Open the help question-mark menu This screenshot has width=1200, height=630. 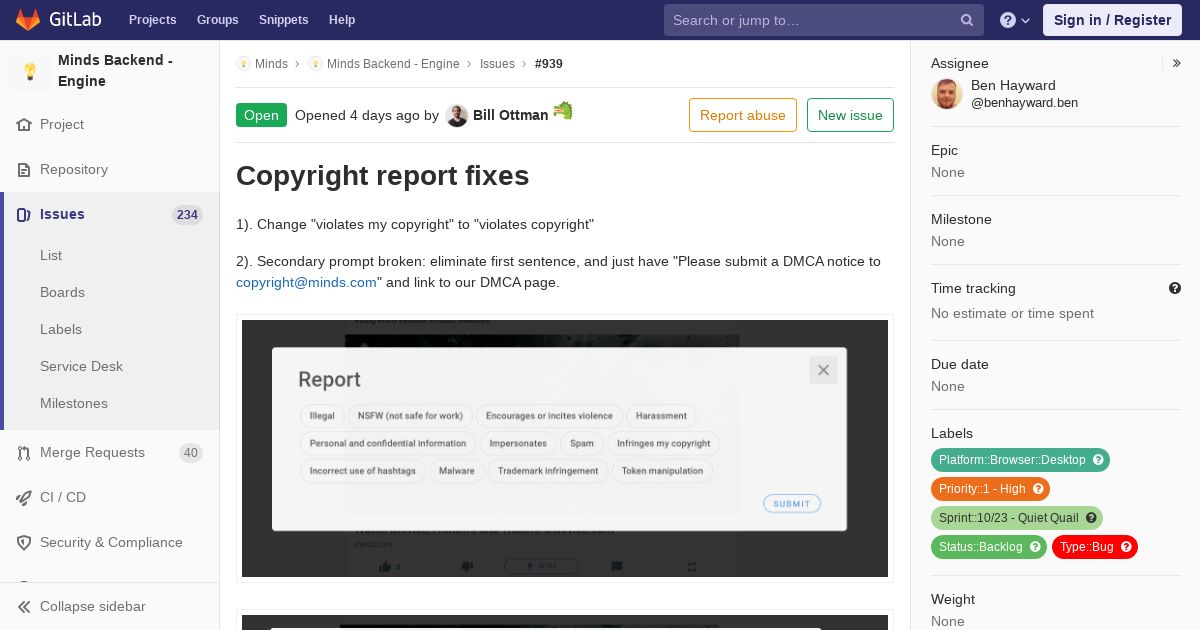pyautogui.click(x=1015, y=20)
